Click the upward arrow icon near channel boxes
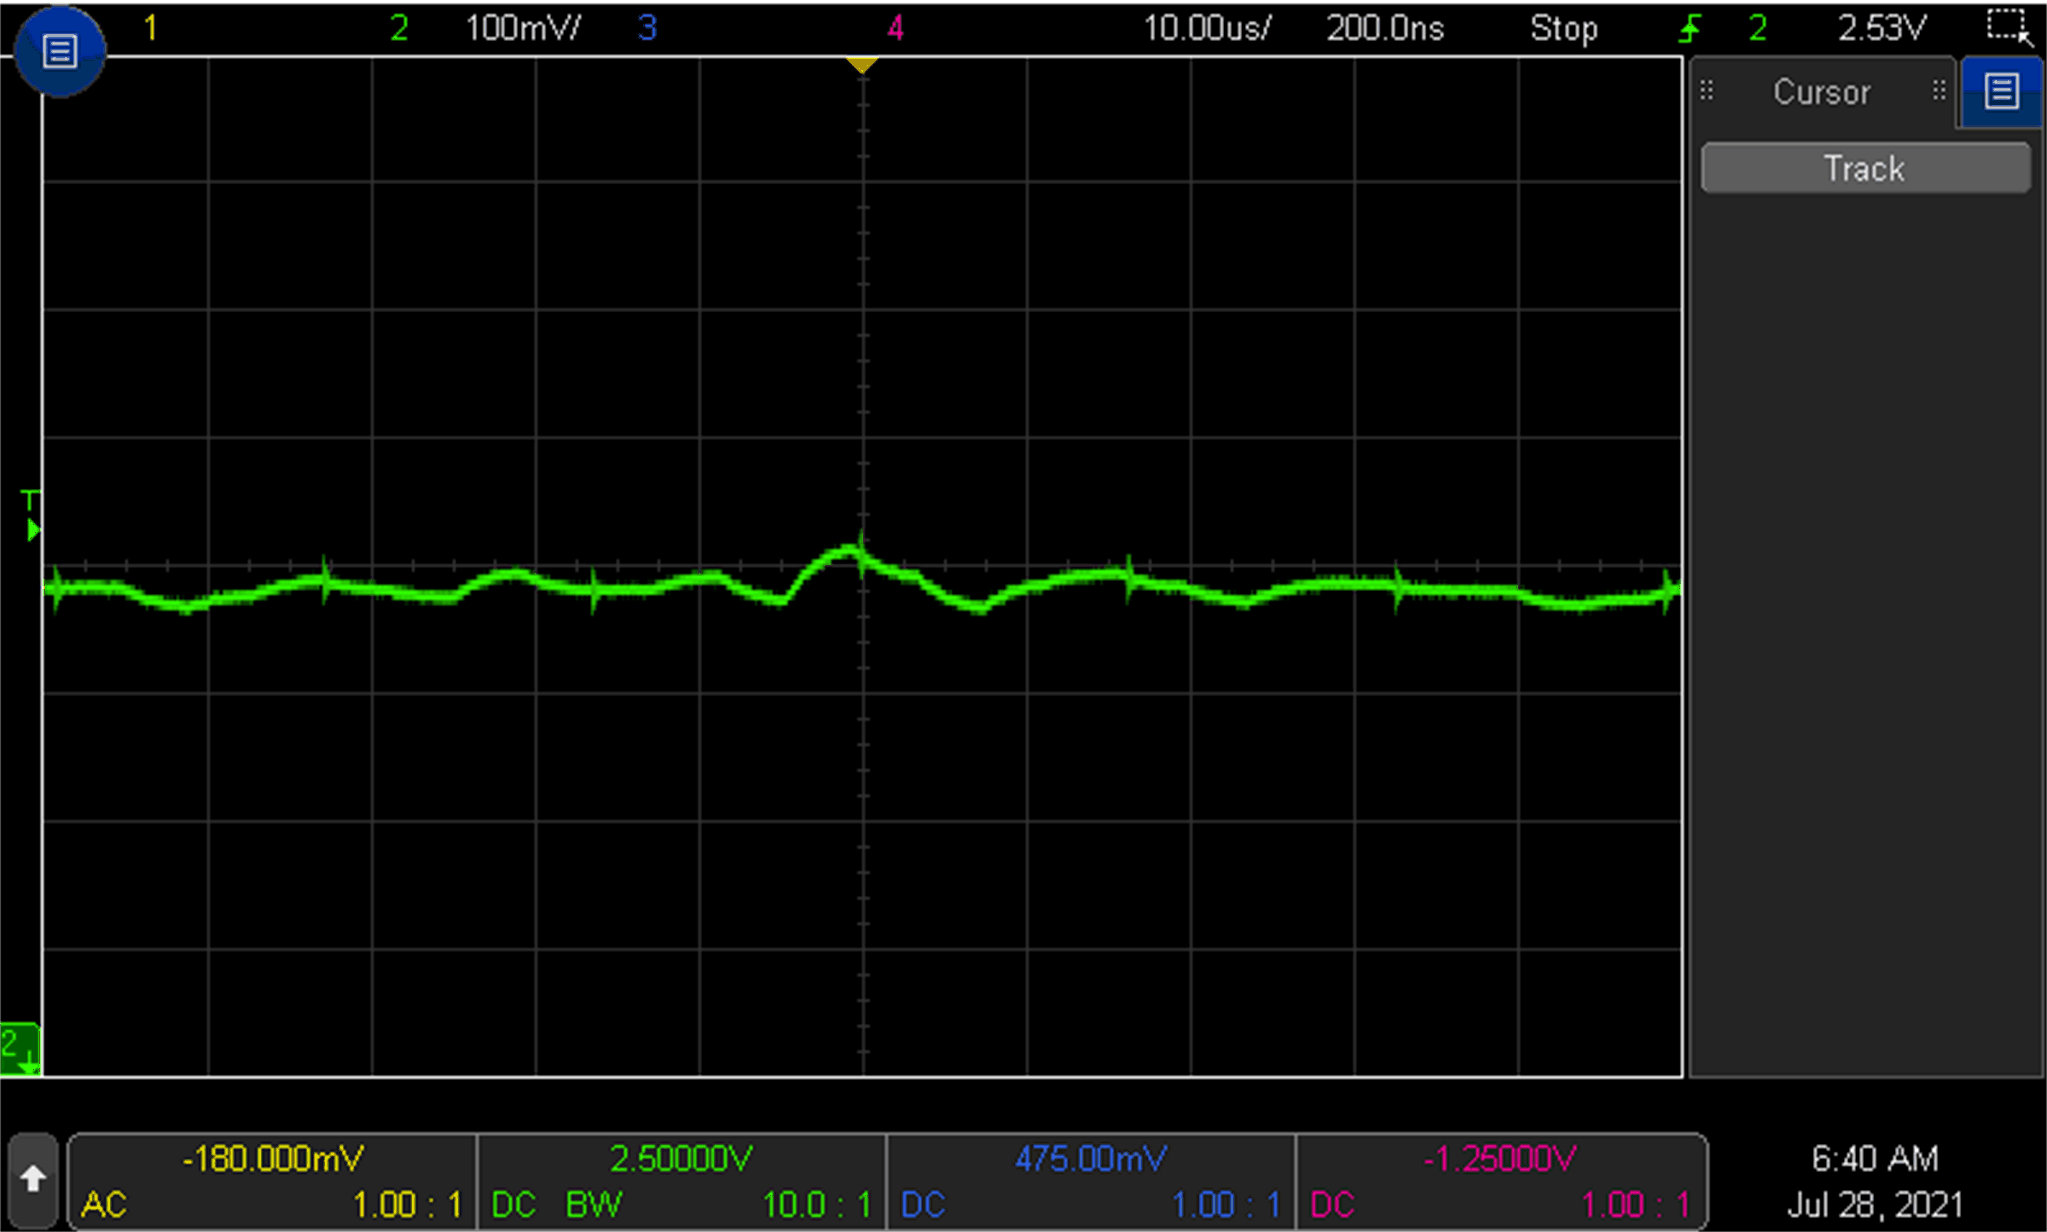 coord(35,1180)
